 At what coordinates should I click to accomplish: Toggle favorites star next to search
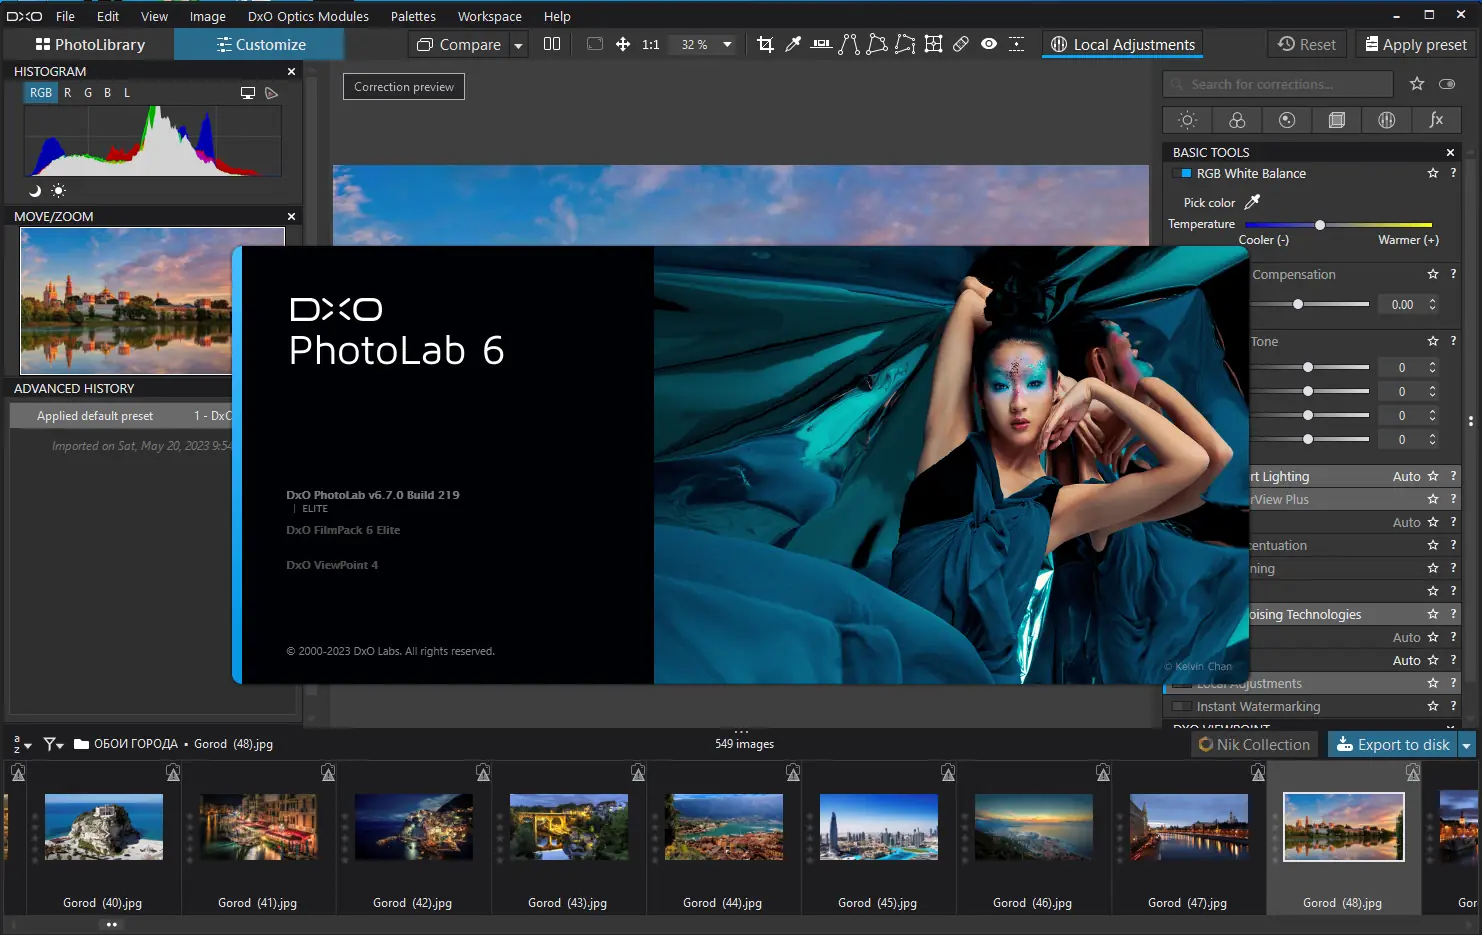(1417, 84)
